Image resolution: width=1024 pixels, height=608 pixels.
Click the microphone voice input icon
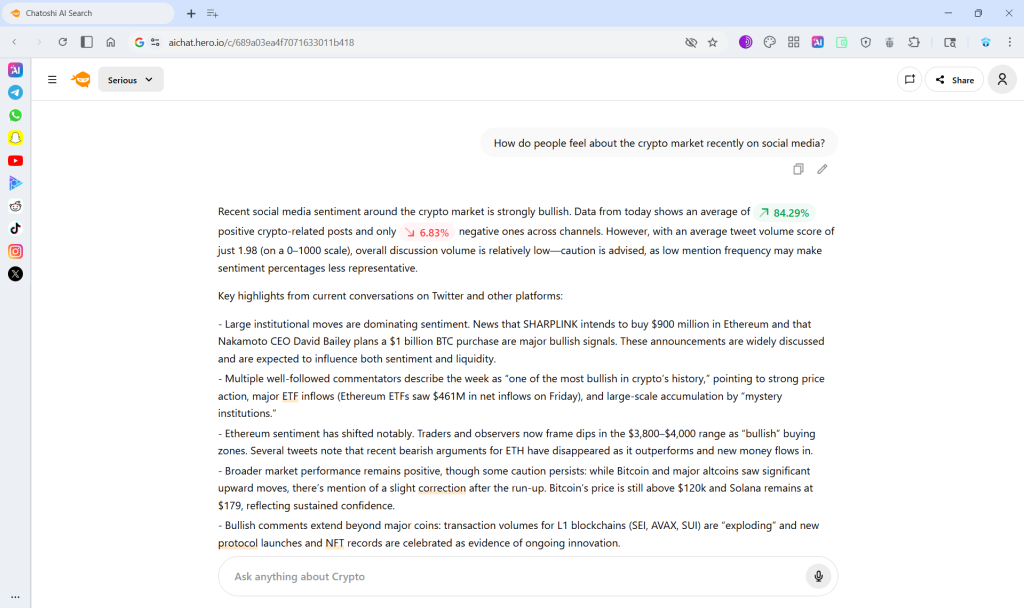[818, 576]
